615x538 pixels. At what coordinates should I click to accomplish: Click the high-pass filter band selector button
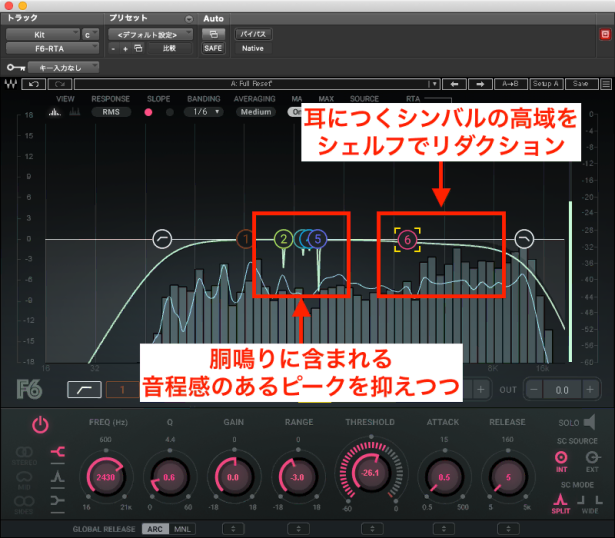click(84, 389)
